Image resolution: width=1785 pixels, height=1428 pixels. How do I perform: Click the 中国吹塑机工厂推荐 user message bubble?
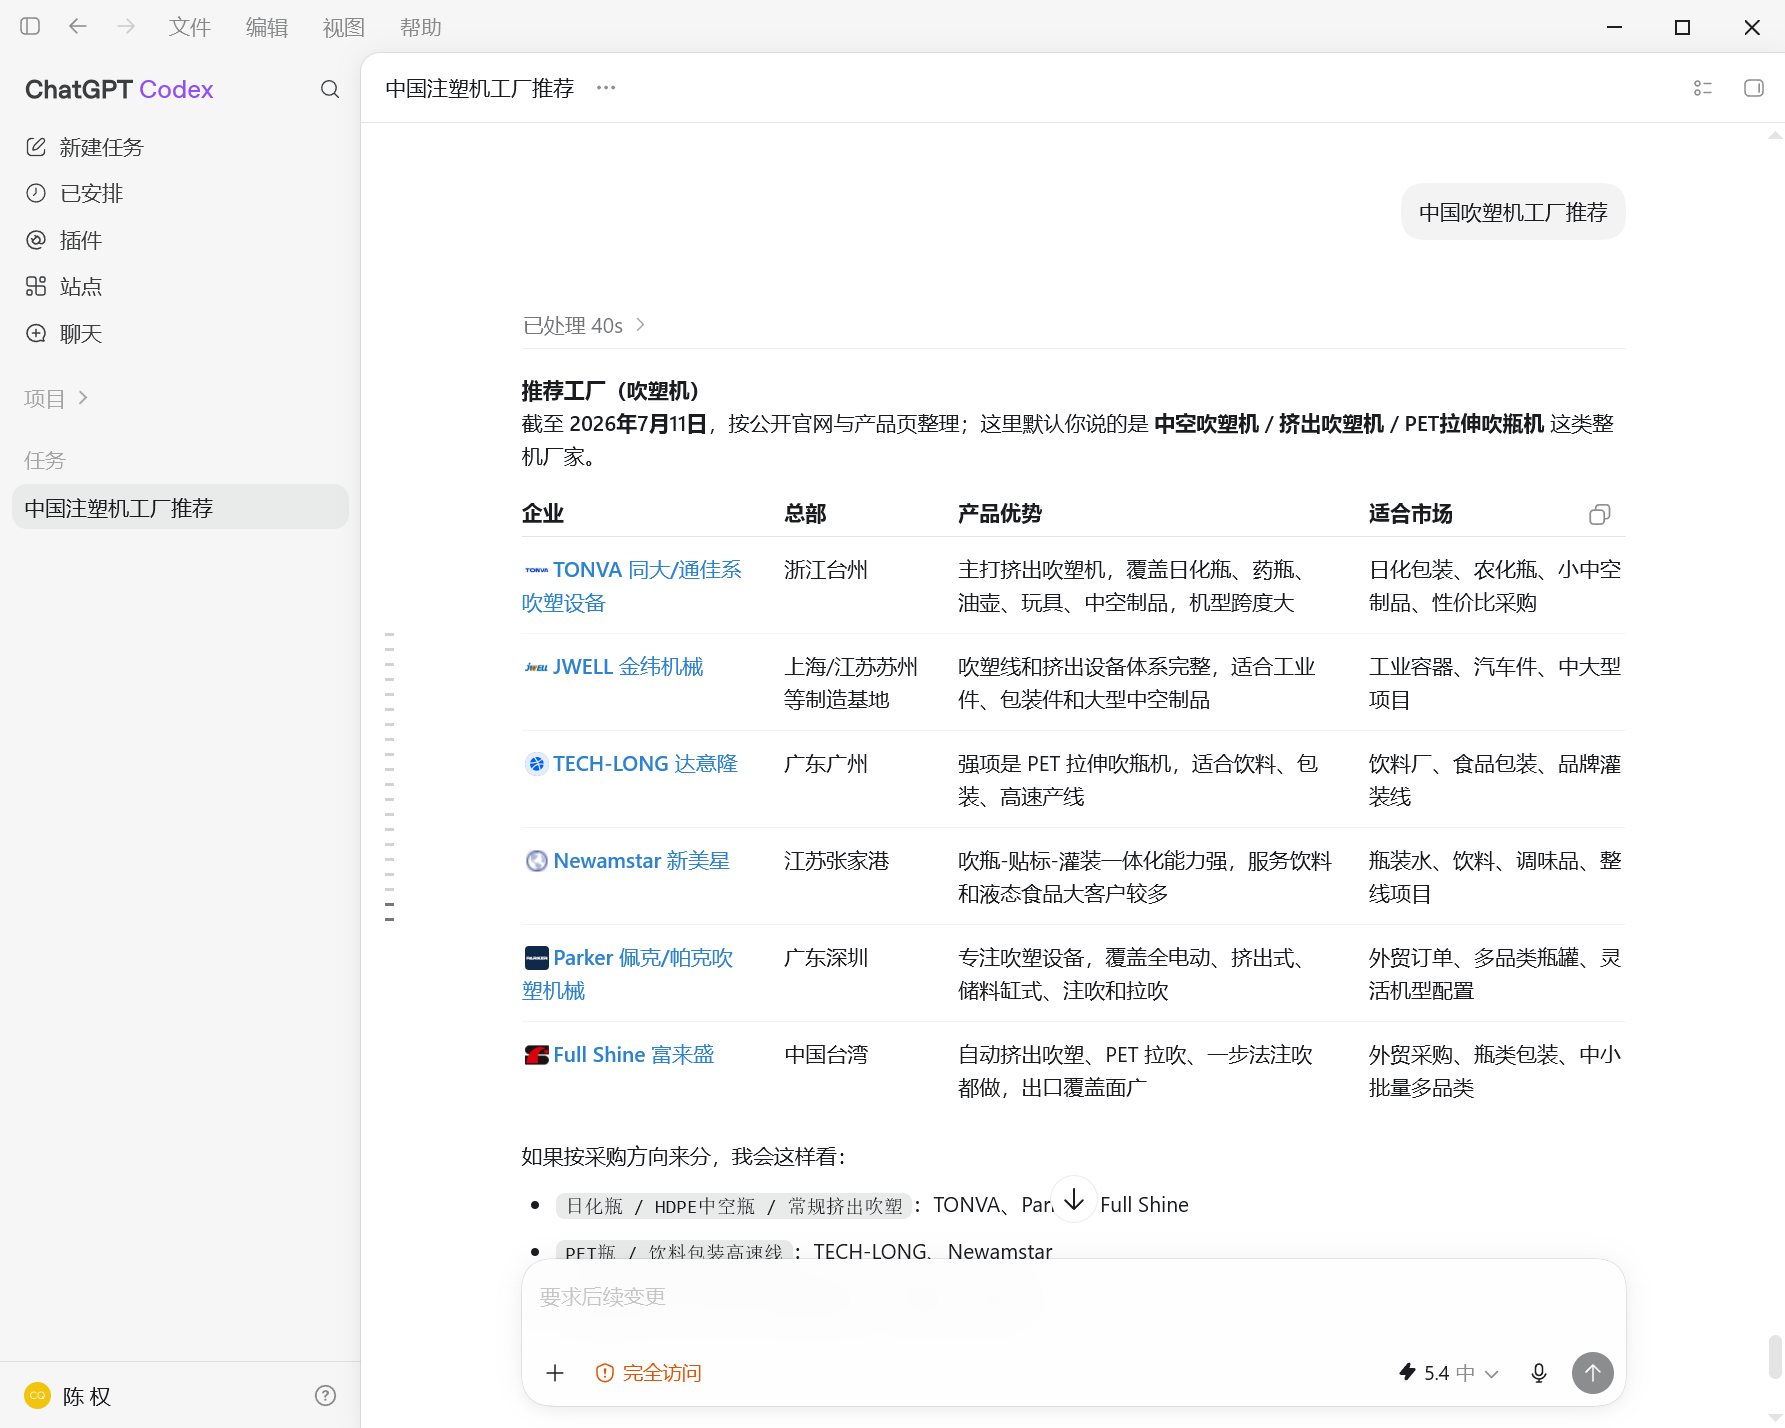pyautogui.click(x=1513, y=212)
